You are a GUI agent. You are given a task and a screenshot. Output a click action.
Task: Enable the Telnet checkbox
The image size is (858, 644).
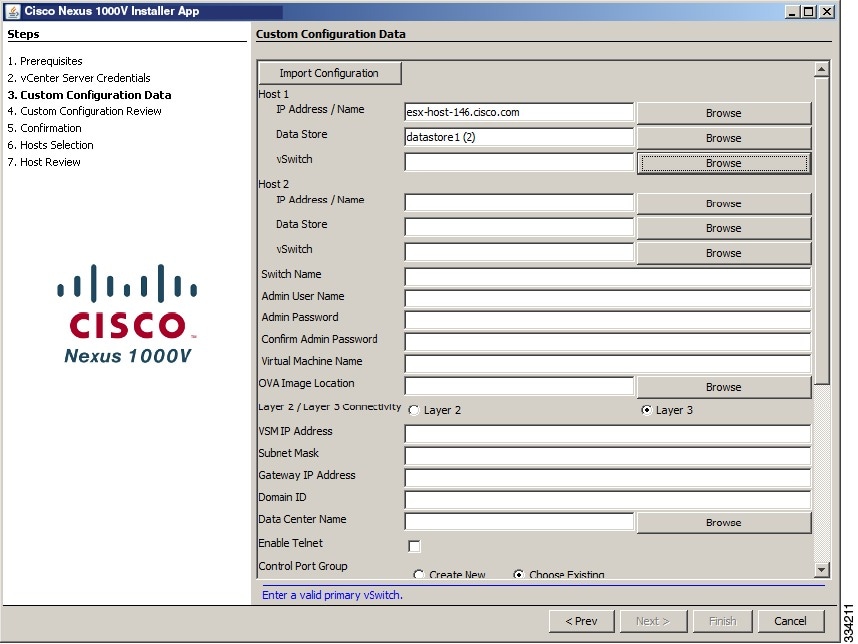point(414,546)
